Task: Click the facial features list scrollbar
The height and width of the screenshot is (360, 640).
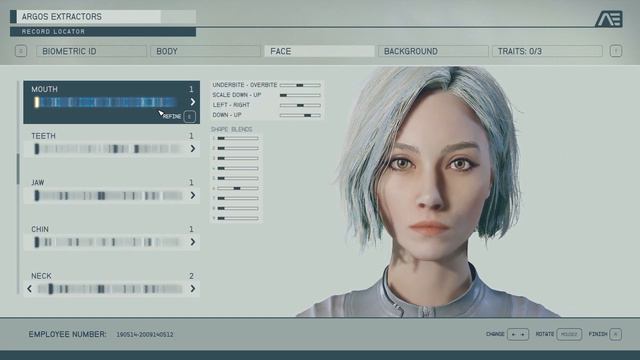Action: point(18,168)
